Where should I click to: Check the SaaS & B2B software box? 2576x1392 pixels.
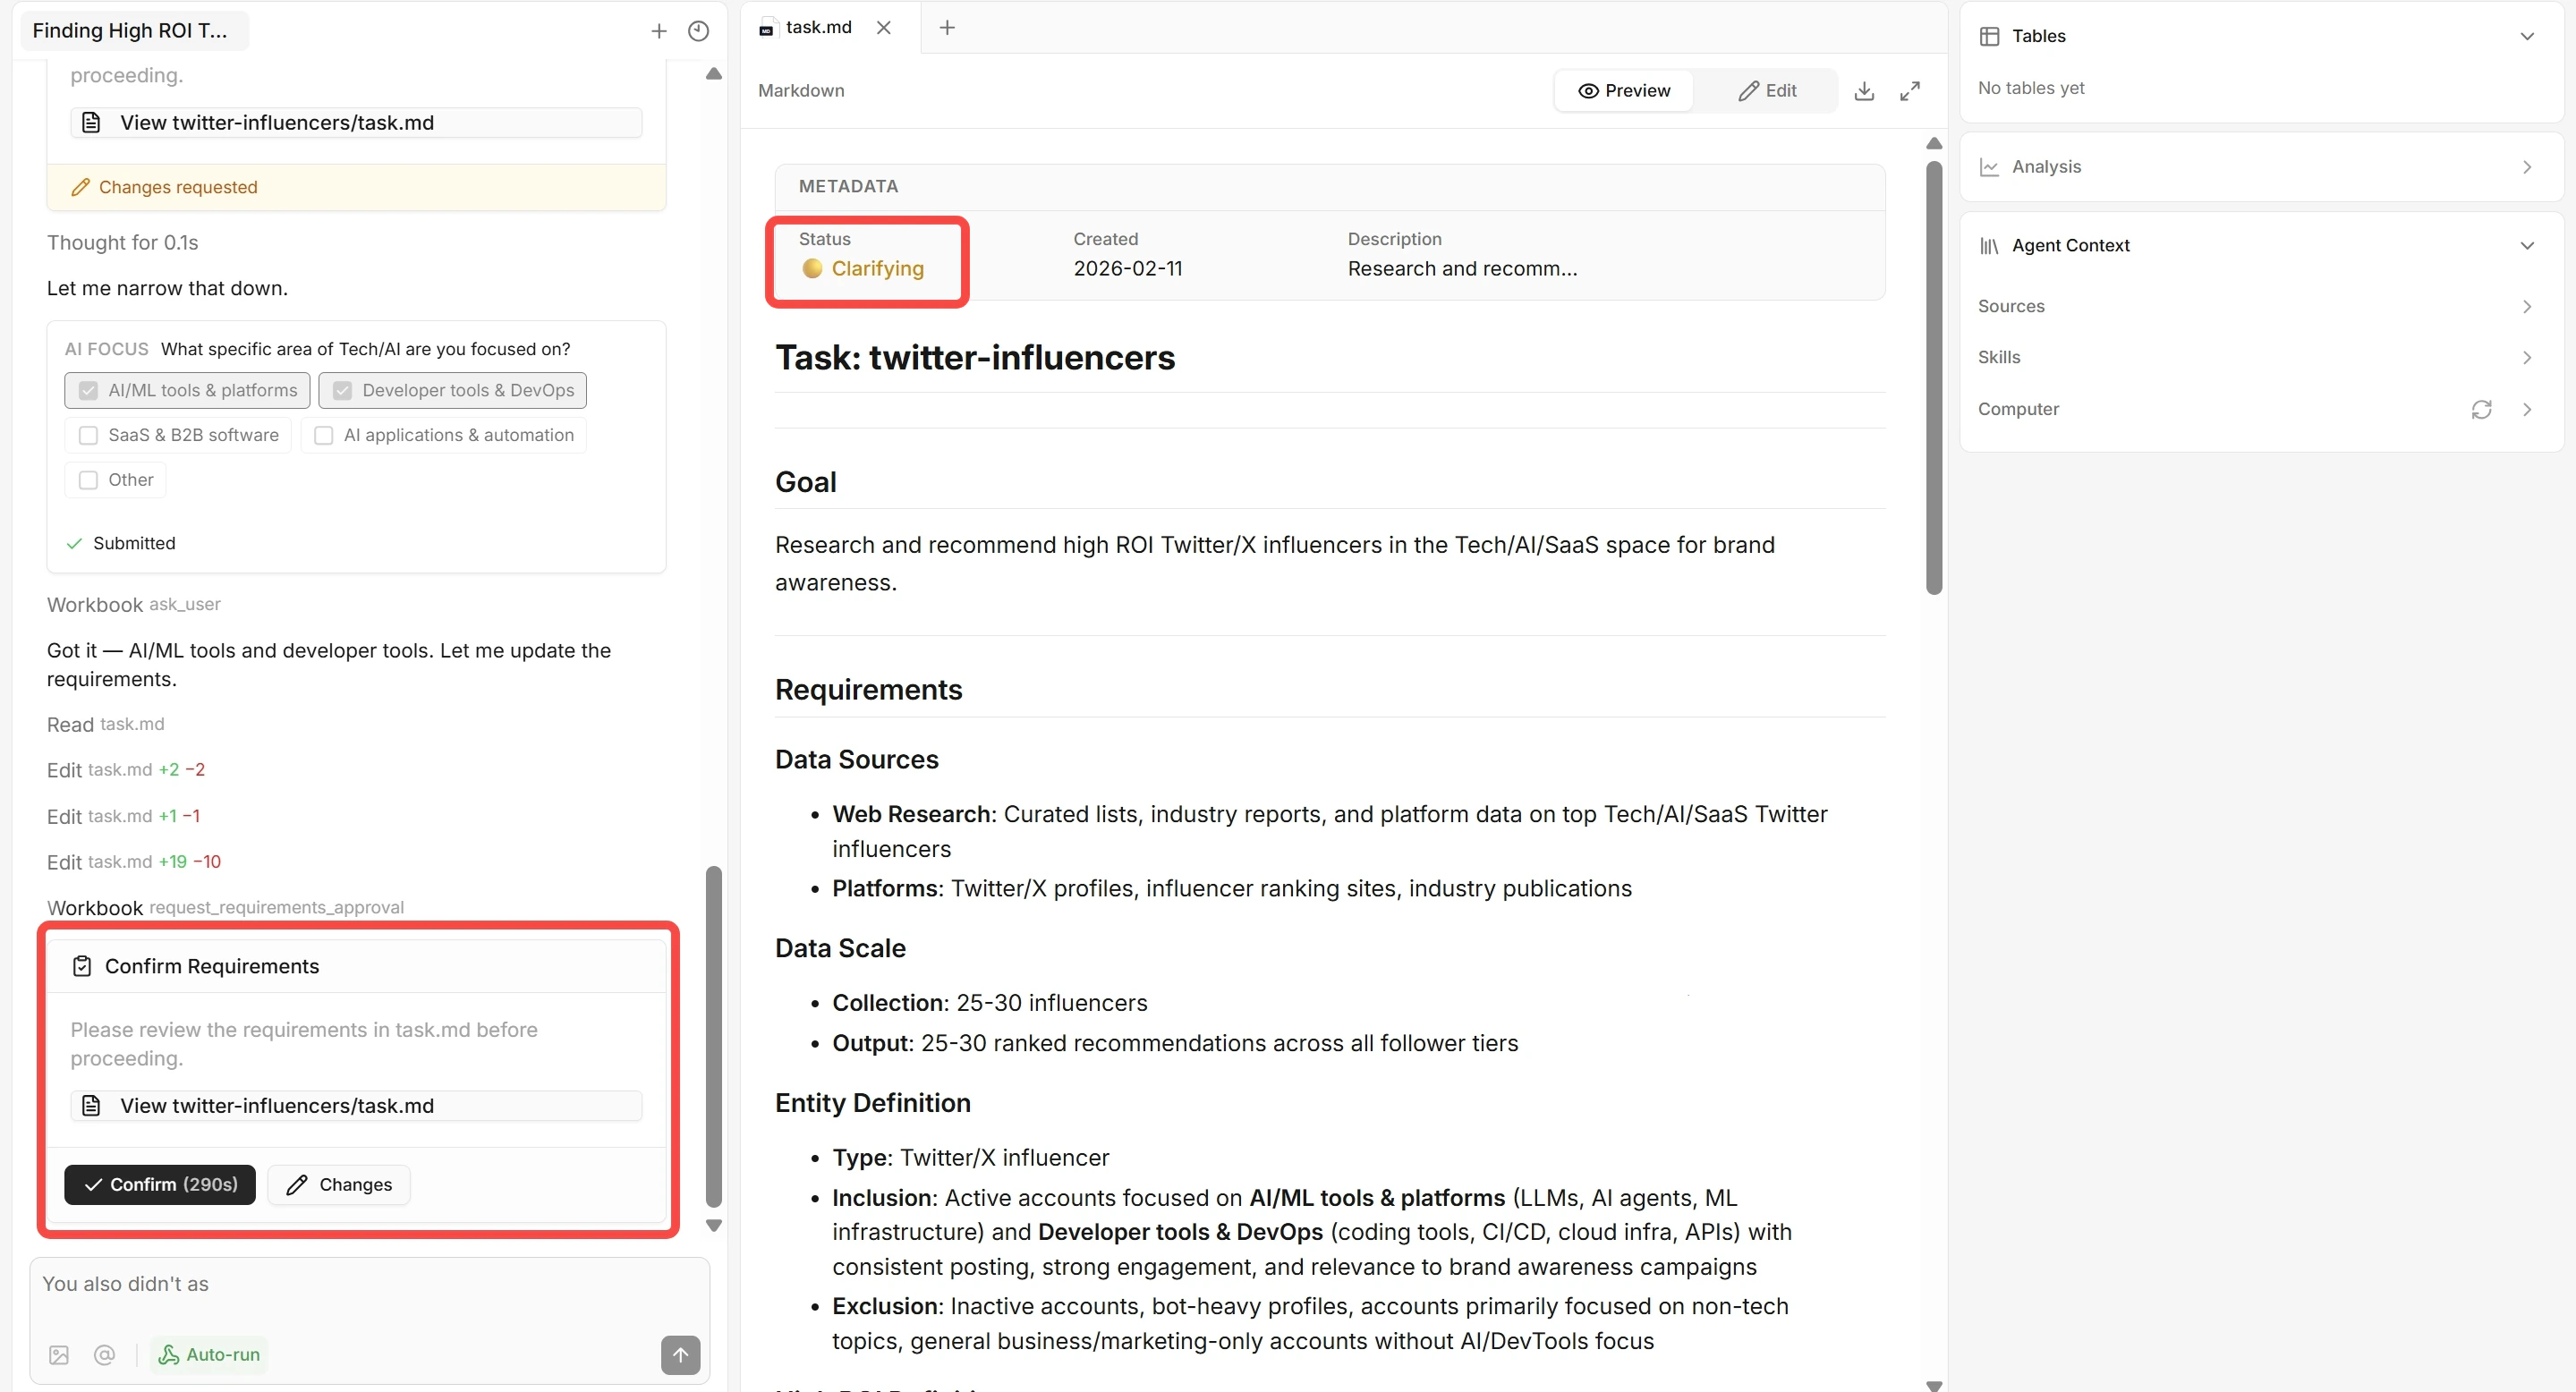(89, 435)
